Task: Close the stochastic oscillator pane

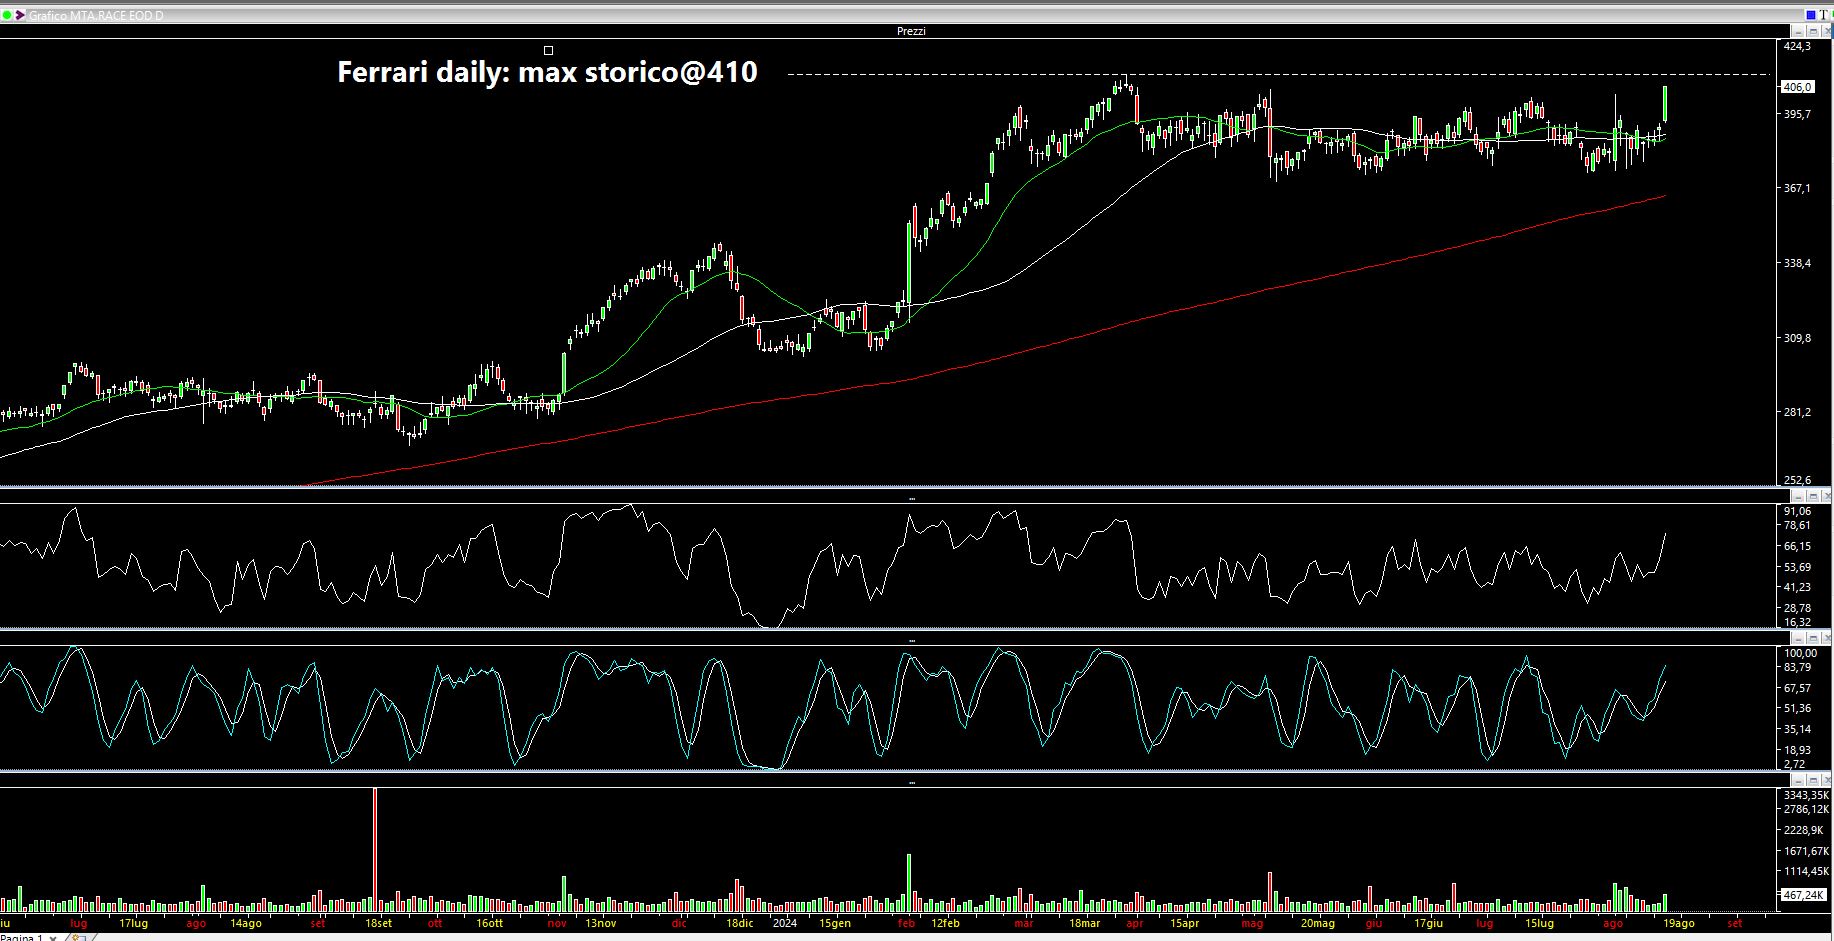Action: pyautogui.click(x=1826, y=638)
